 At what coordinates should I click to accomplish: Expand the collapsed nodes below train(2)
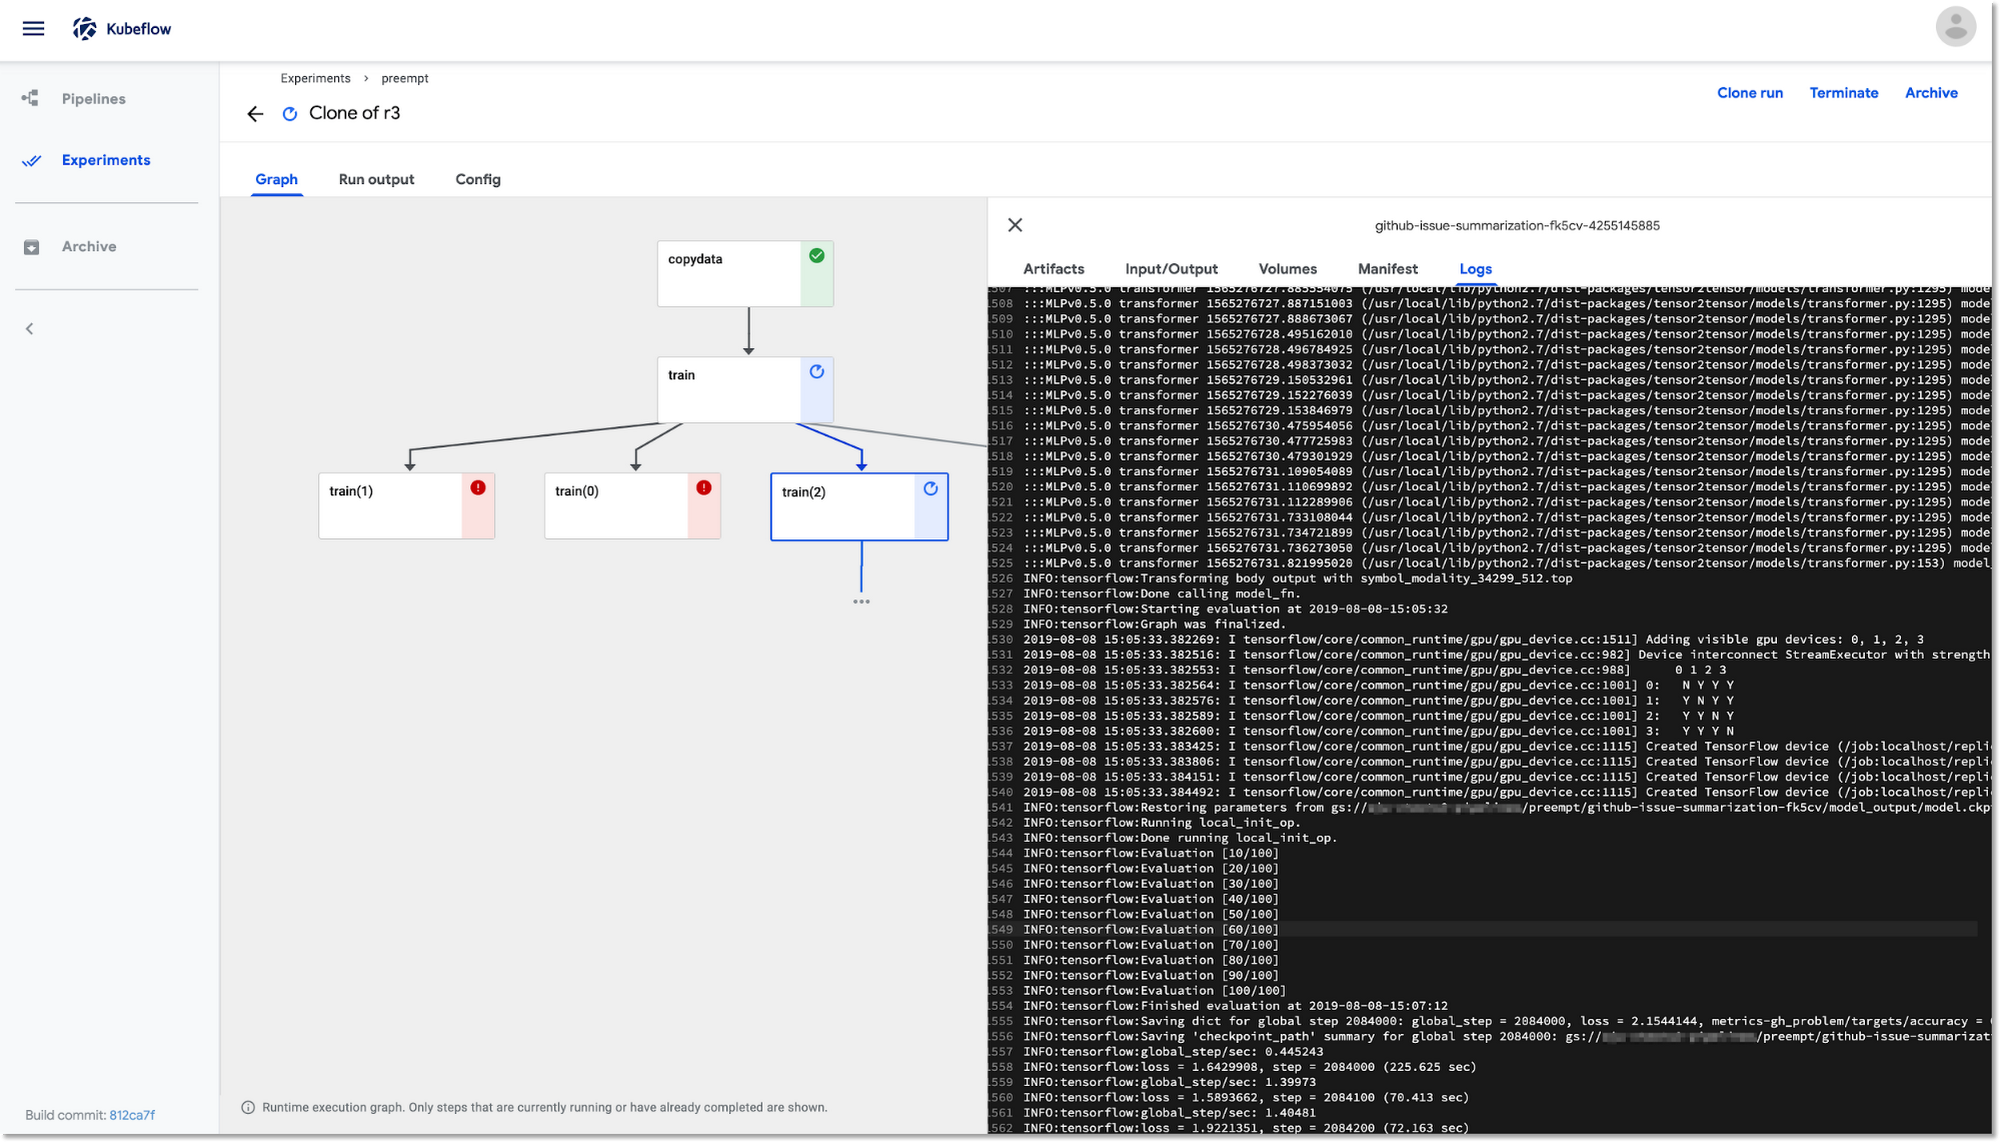point(861,602)
